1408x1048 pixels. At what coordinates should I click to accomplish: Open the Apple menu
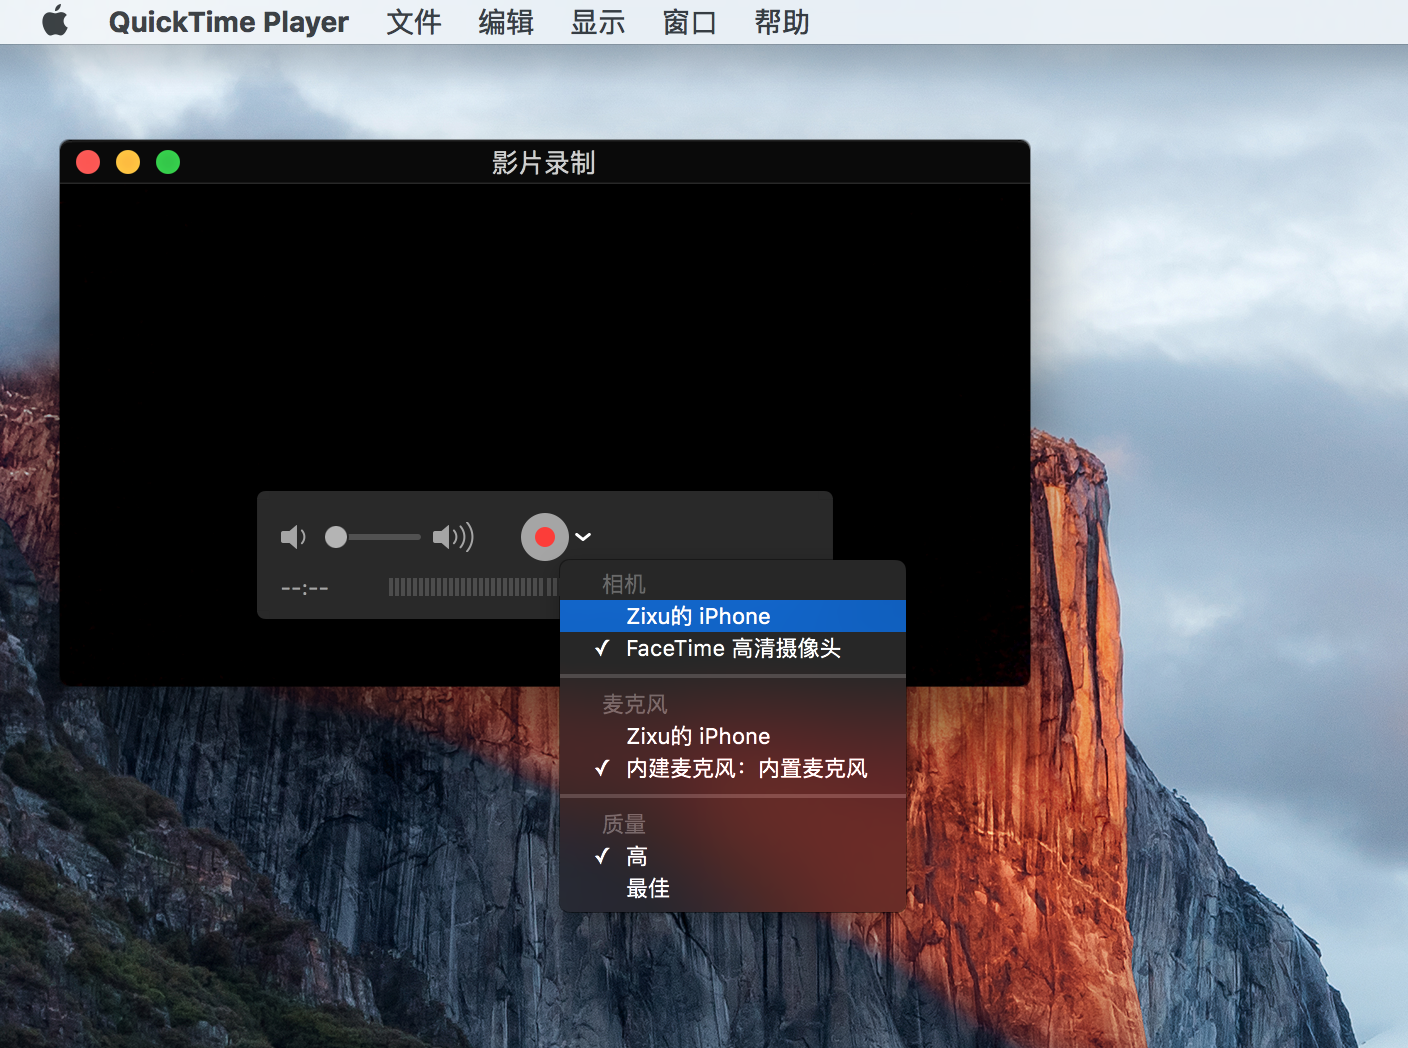pyautogui.click(x=55, y=21)
